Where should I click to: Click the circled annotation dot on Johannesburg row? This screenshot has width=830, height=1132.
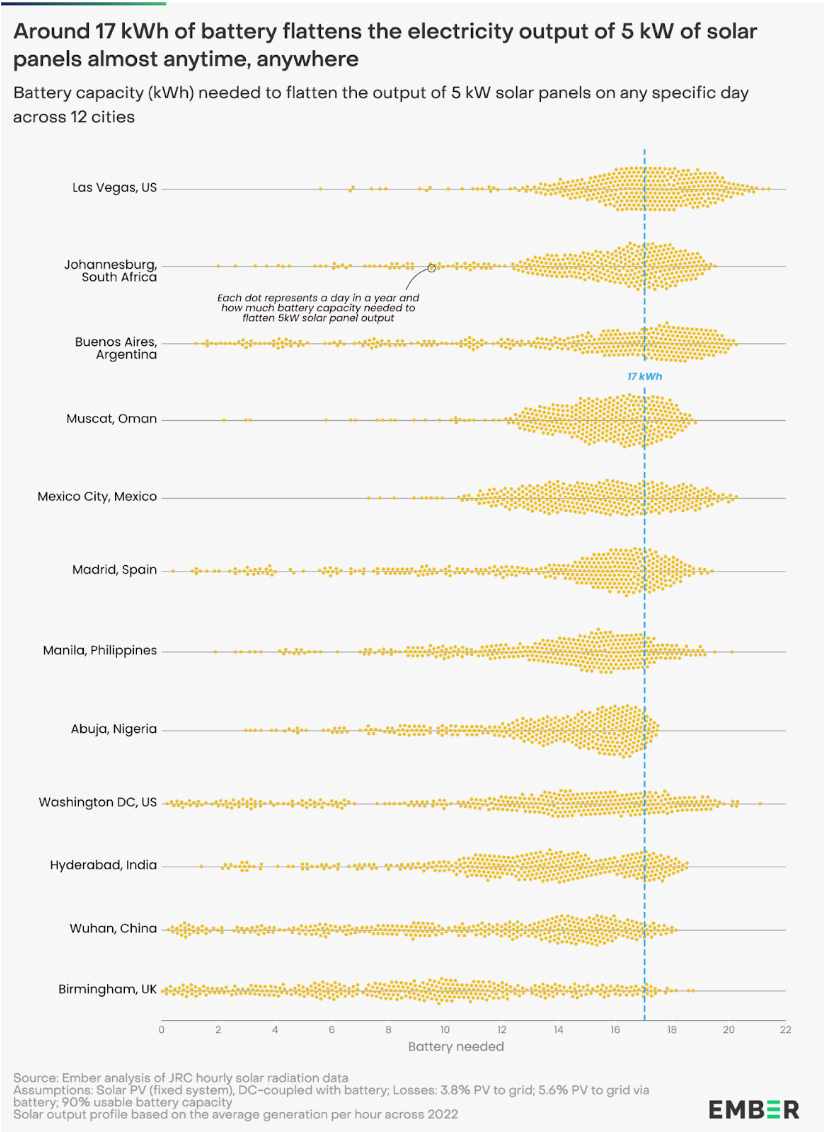432,268
